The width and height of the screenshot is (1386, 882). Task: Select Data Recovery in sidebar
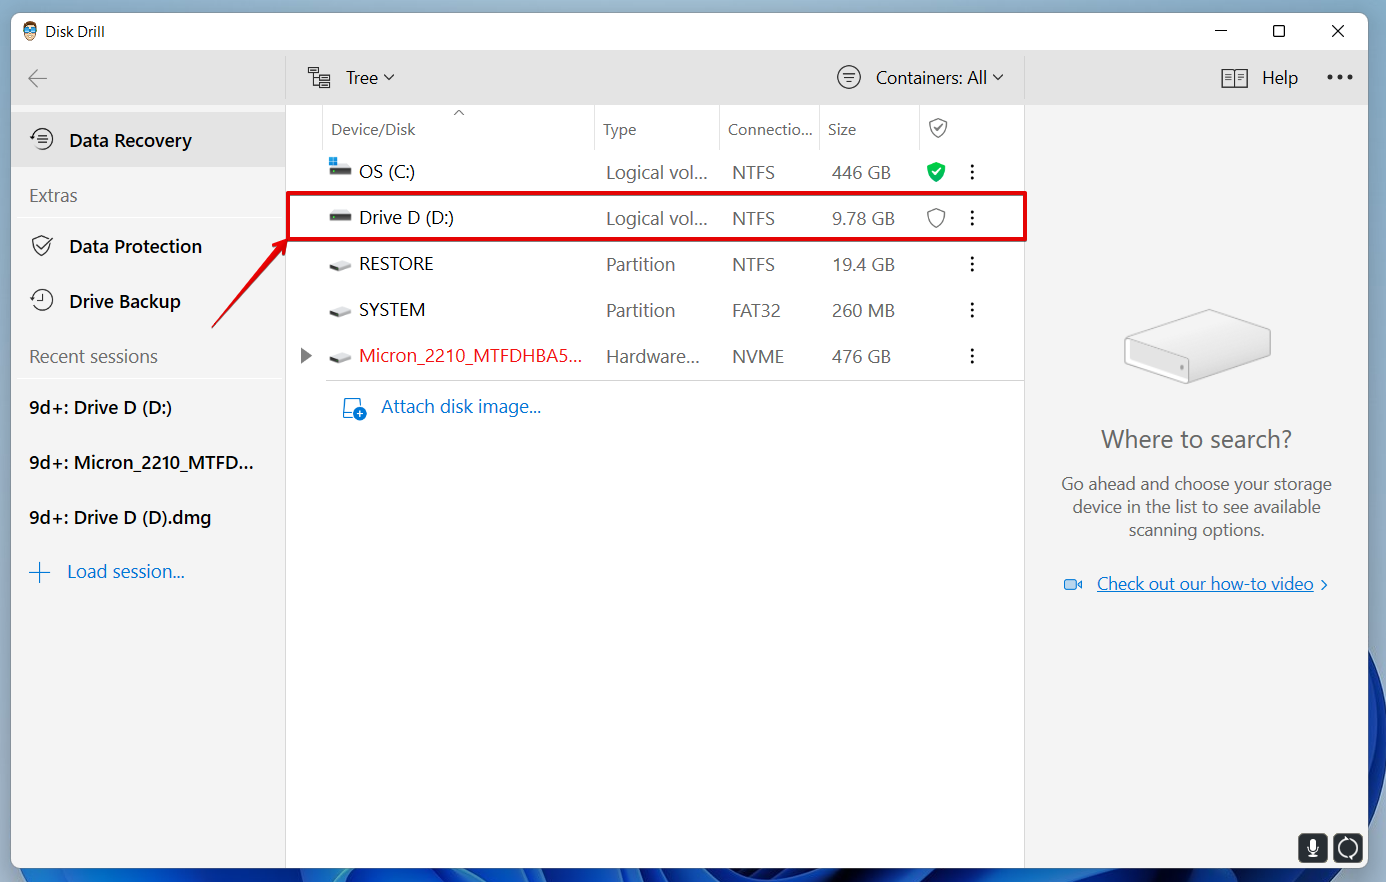148,140
